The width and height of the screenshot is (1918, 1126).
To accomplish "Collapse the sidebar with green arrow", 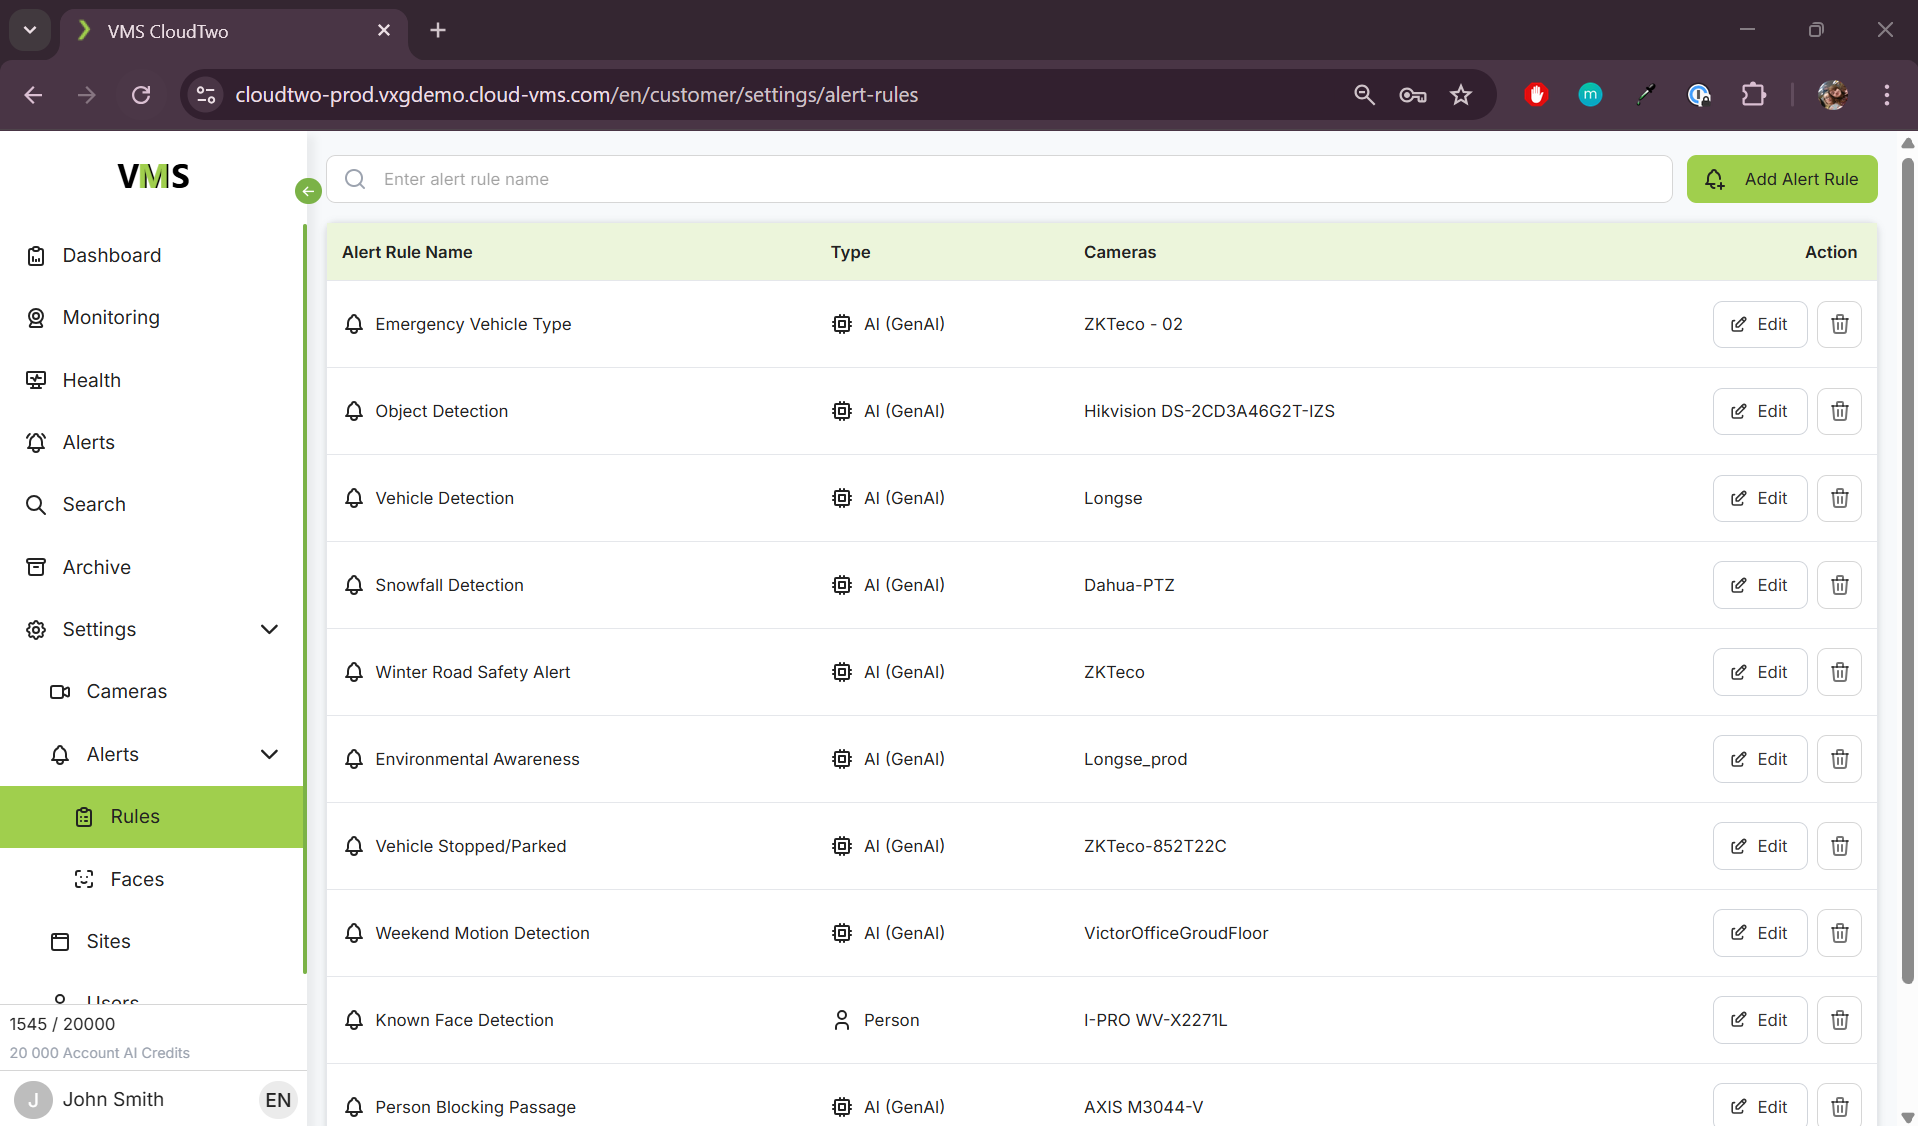I will click(308, 191).
